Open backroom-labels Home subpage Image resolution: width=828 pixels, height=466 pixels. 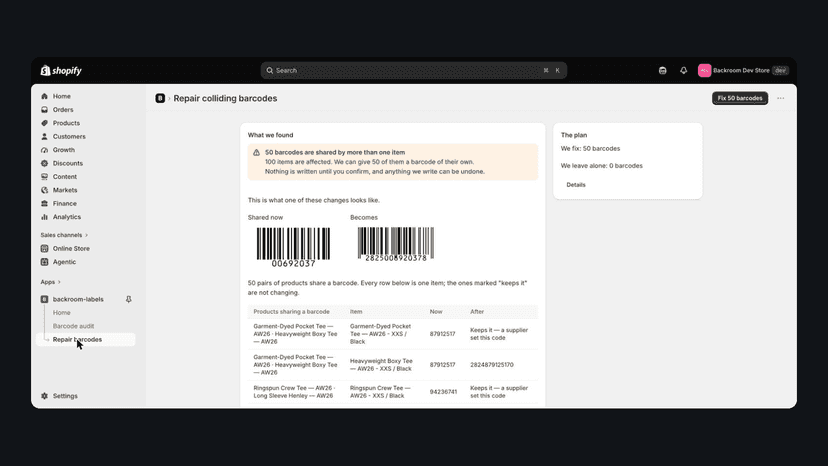tap(61, 313)
